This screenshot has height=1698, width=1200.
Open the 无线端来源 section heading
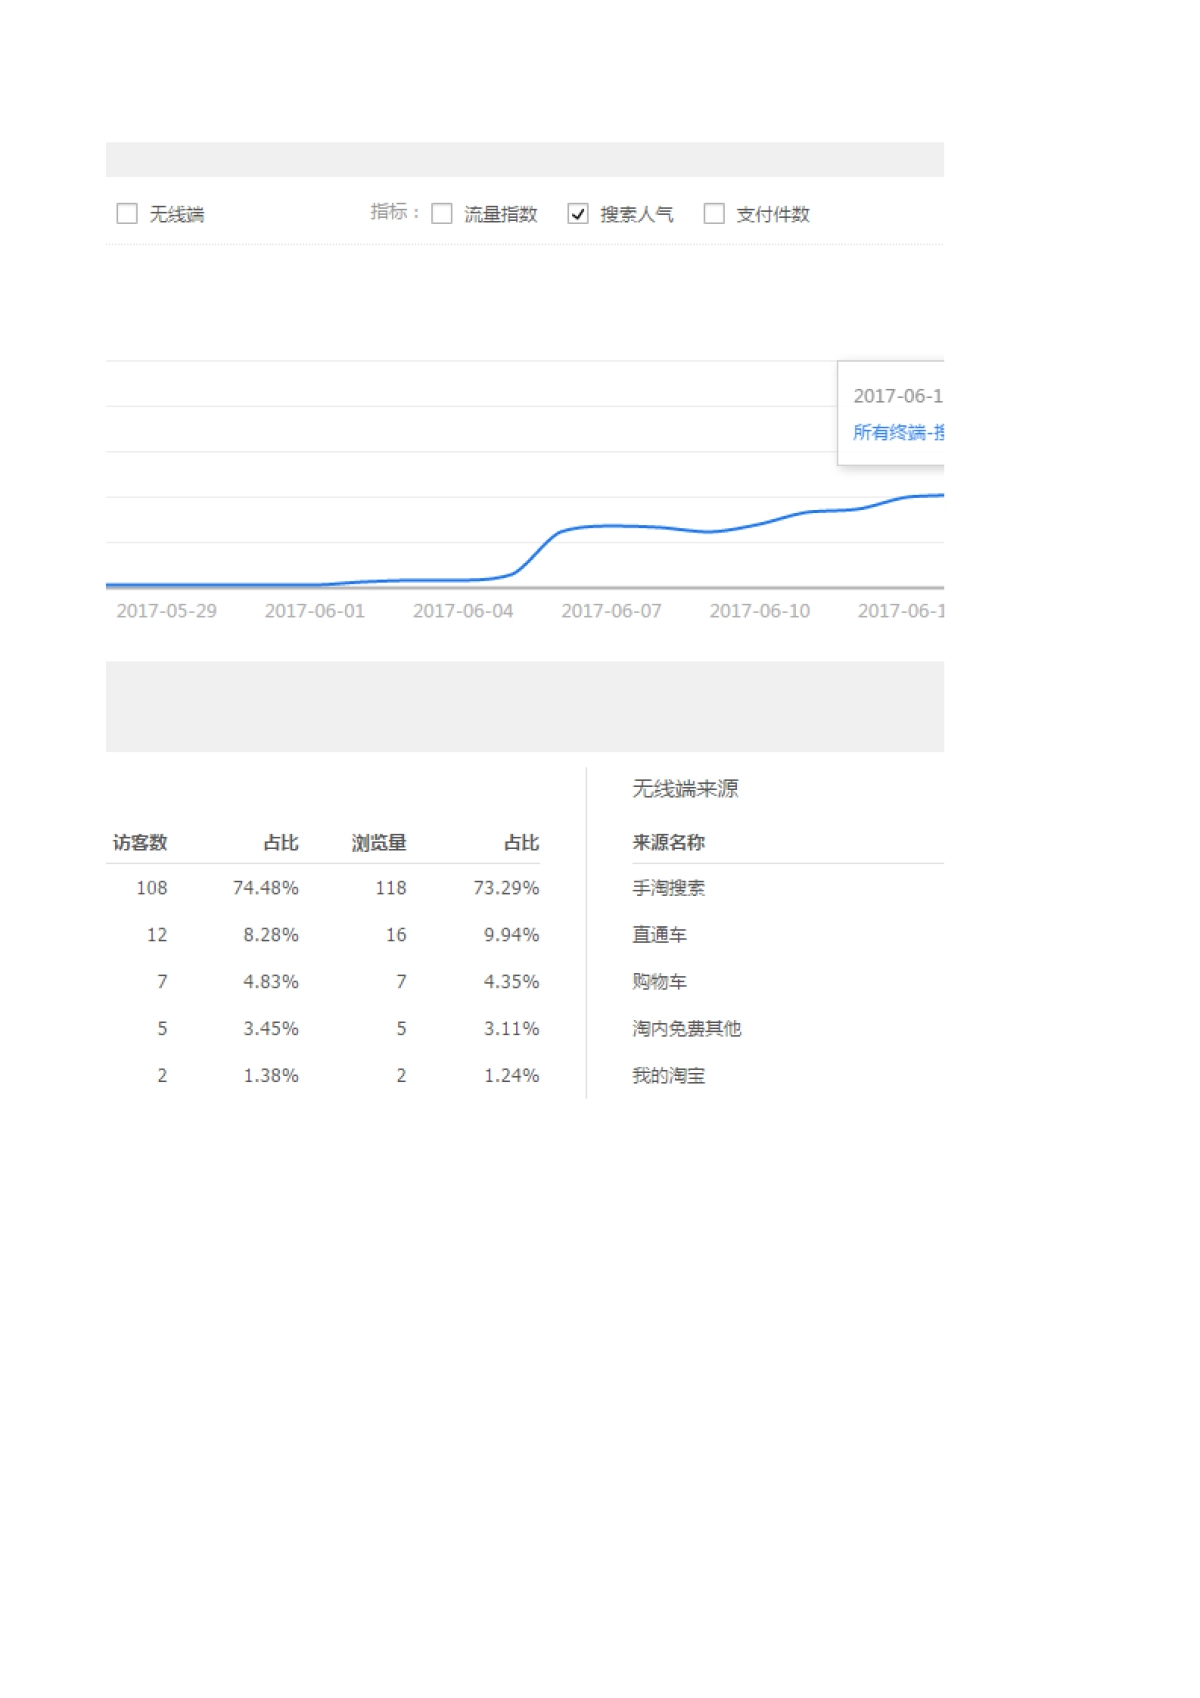pos(685,789)
